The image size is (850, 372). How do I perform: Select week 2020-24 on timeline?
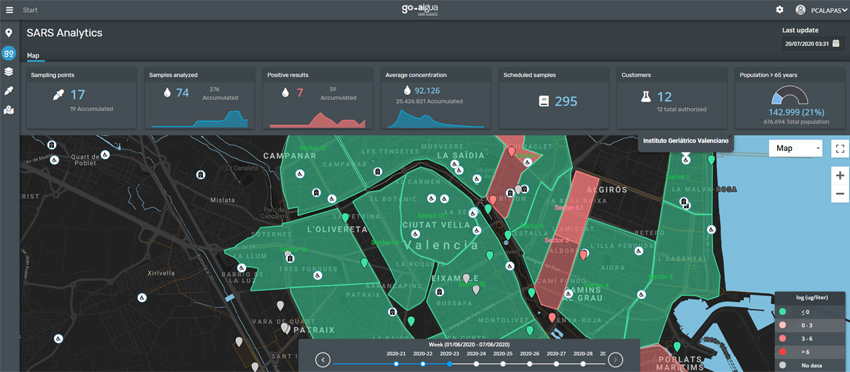[476, 364]
